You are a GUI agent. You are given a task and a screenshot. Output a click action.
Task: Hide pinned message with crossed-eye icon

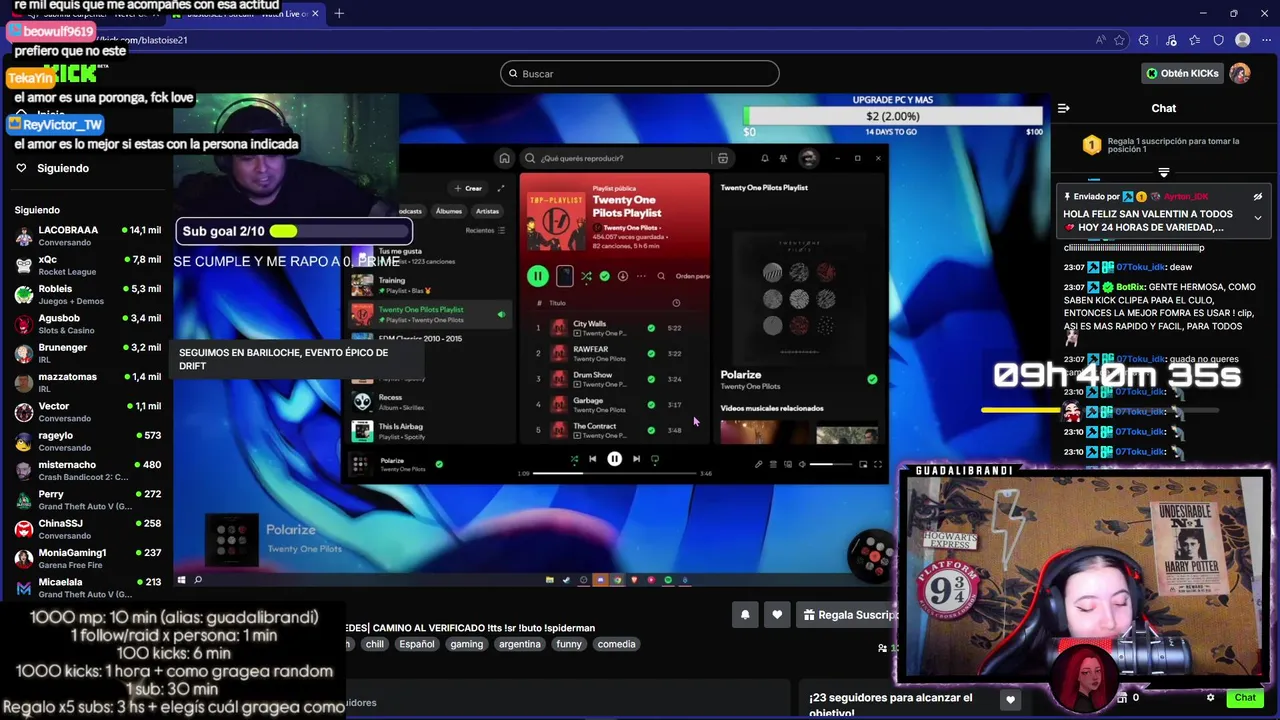[x=1258, y=197]
